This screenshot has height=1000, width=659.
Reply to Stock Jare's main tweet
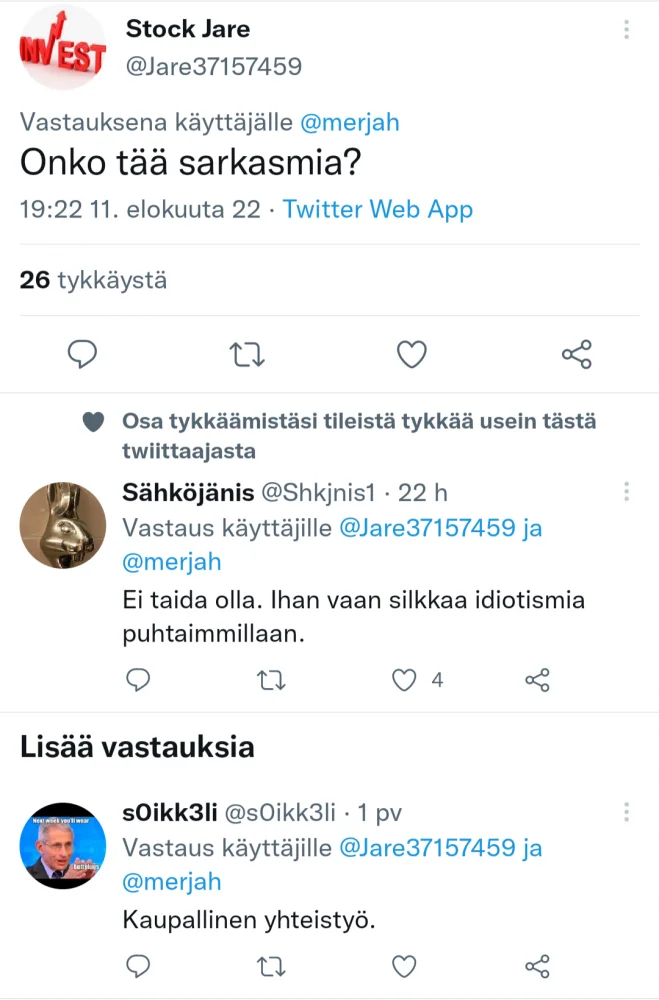pos(82,354)
